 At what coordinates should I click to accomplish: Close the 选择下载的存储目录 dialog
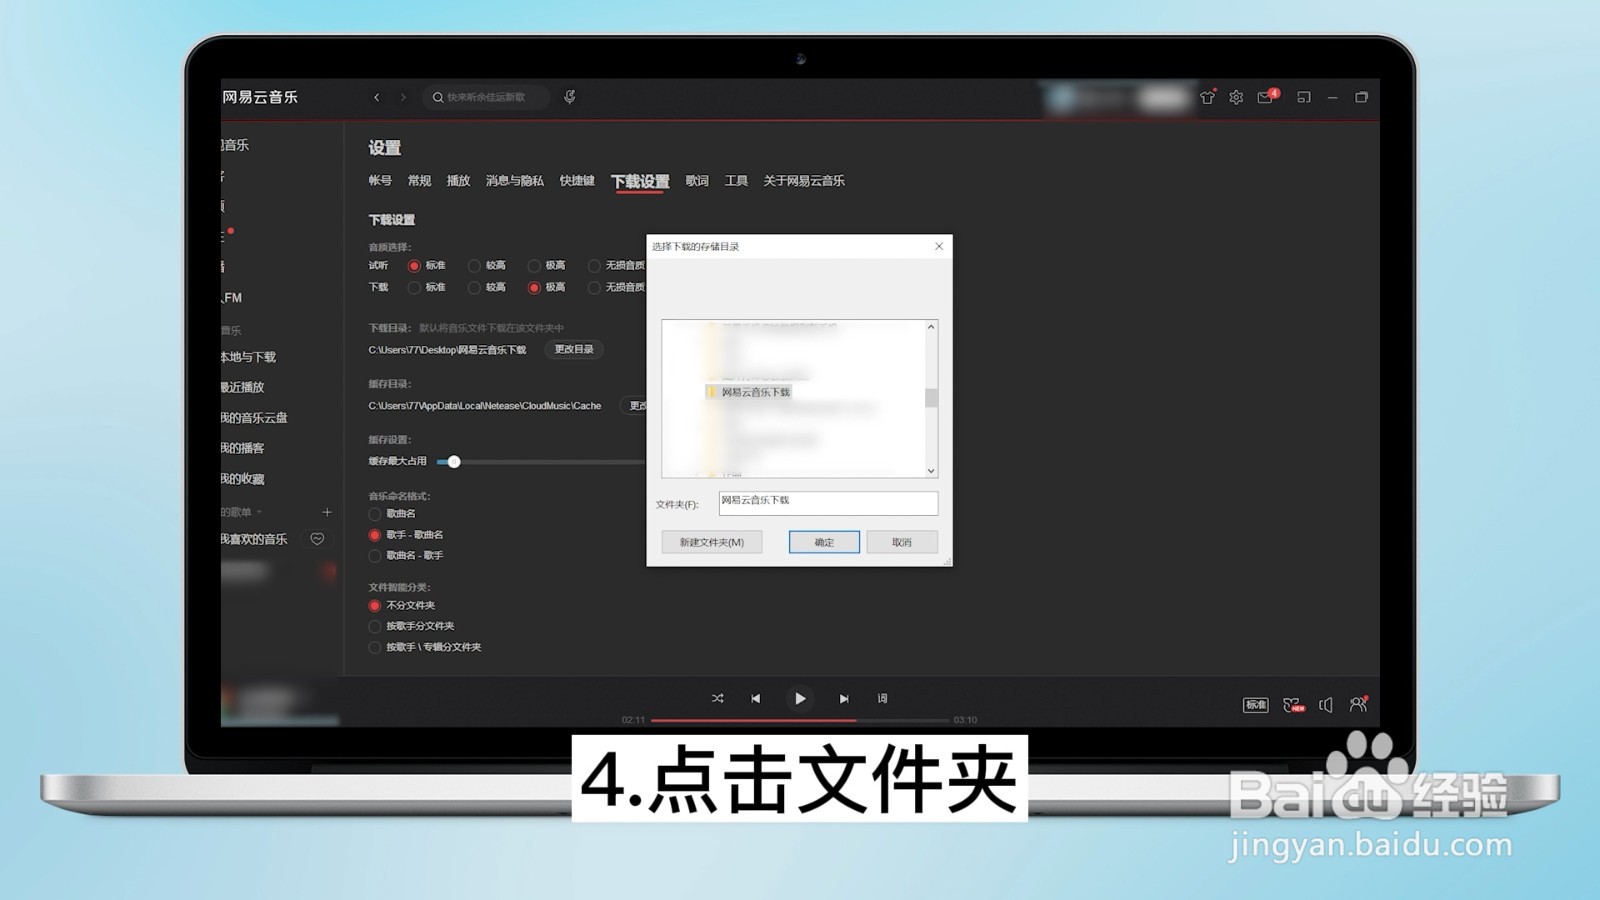pos(939,246)
